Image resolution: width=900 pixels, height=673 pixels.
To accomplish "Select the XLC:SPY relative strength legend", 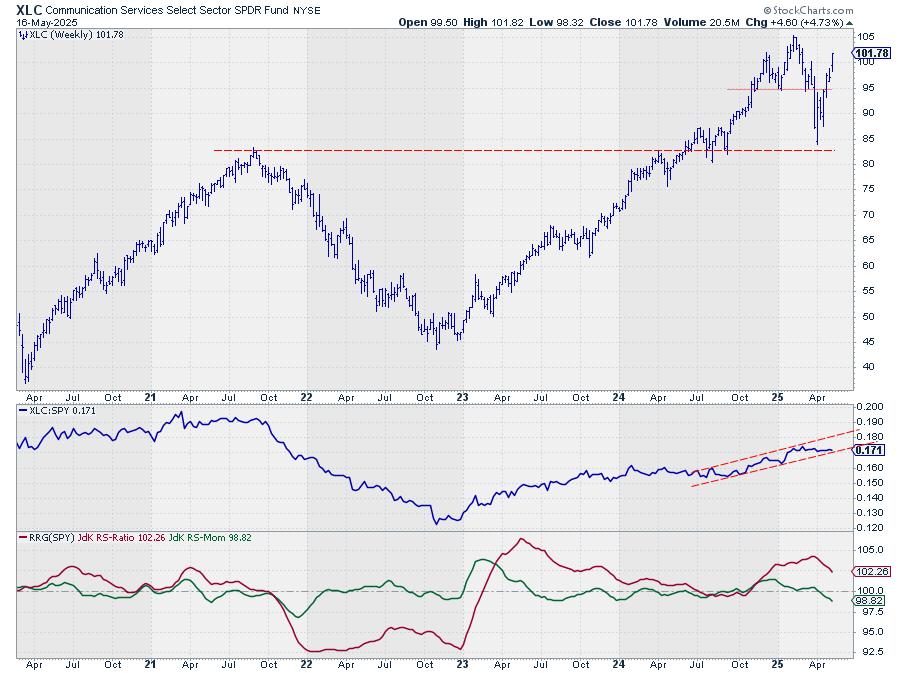I will (56, 410).
